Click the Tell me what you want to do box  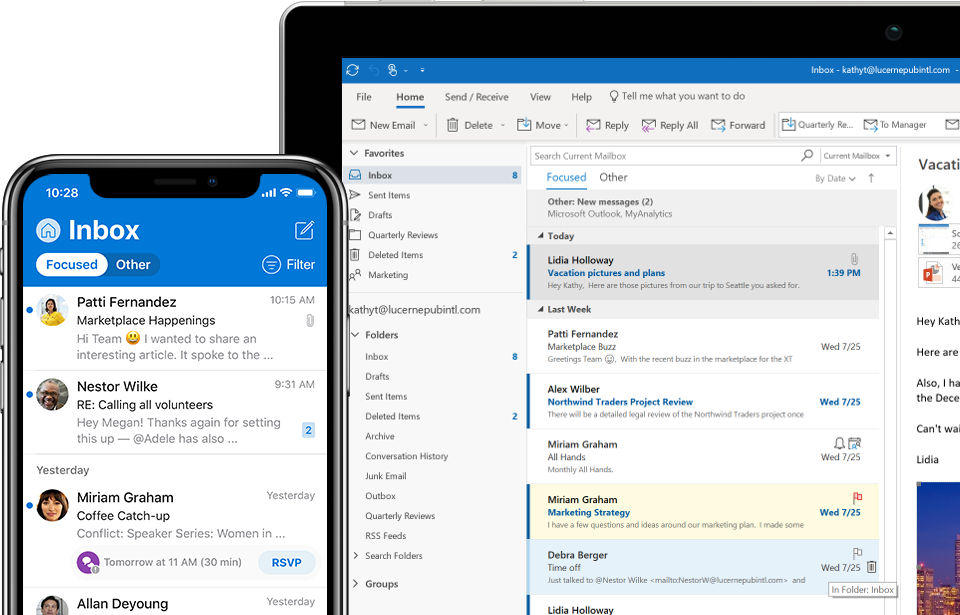click(x=677, y=96)
